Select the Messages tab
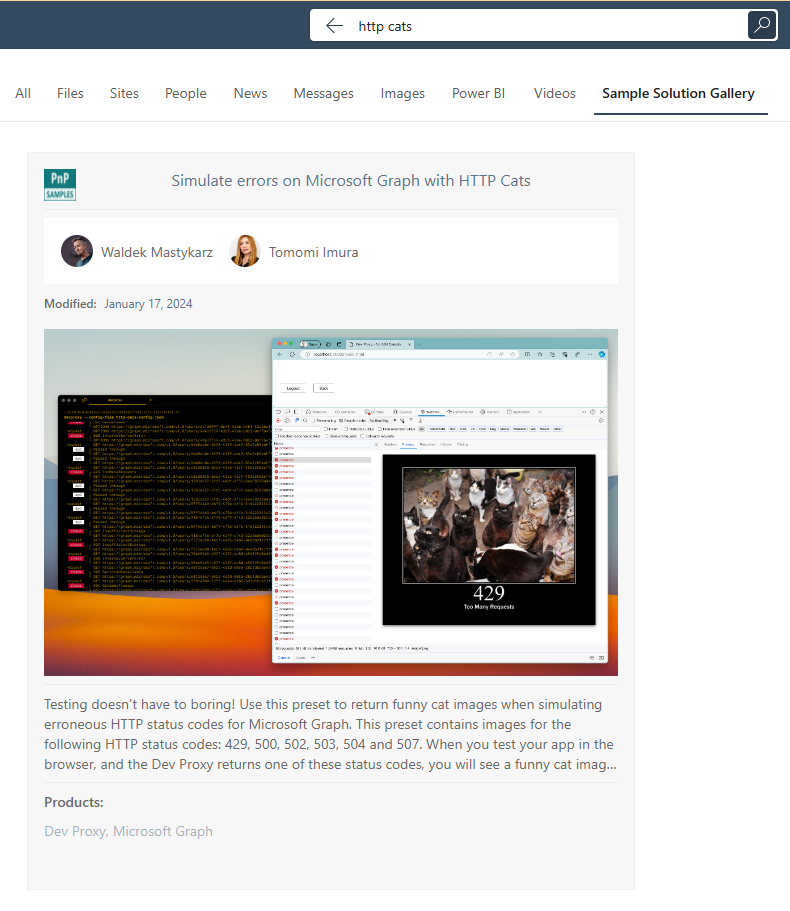The image size is (790, 911). [324, 94]
